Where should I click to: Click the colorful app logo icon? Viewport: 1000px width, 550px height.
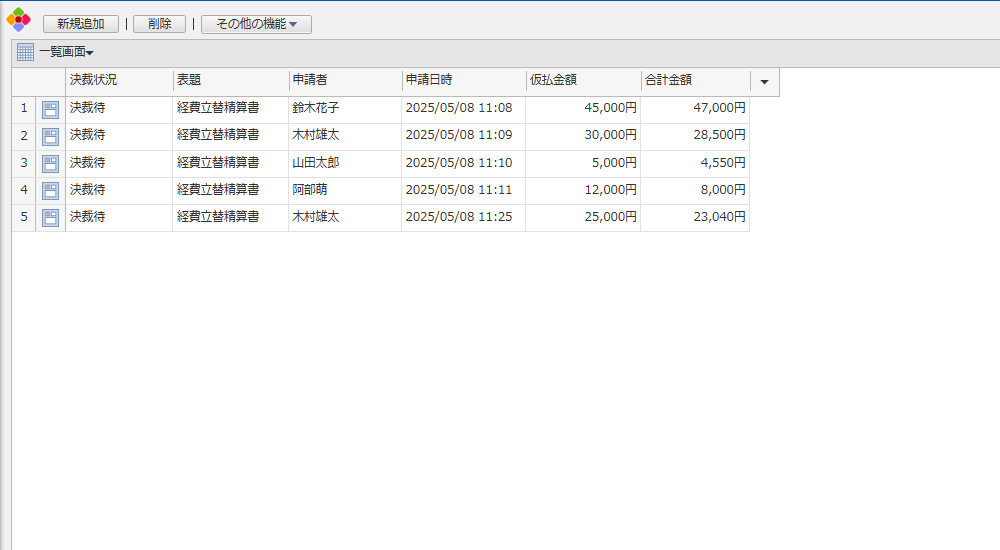point(18,19)
